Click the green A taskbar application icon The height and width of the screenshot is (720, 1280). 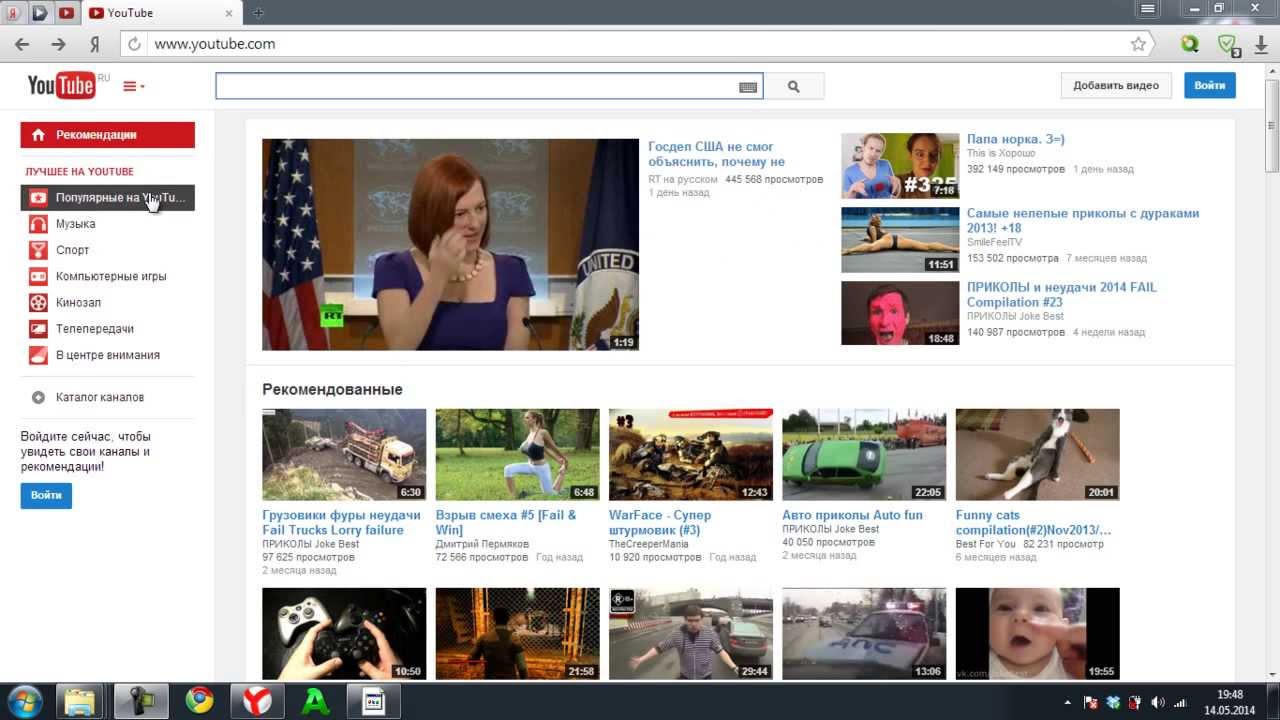pos(316,701)
